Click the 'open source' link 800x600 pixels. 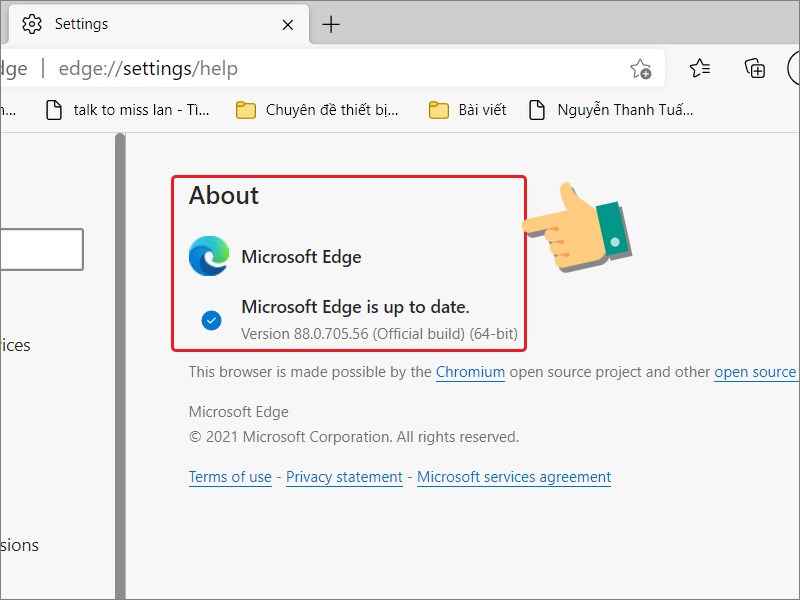(755, 372)
